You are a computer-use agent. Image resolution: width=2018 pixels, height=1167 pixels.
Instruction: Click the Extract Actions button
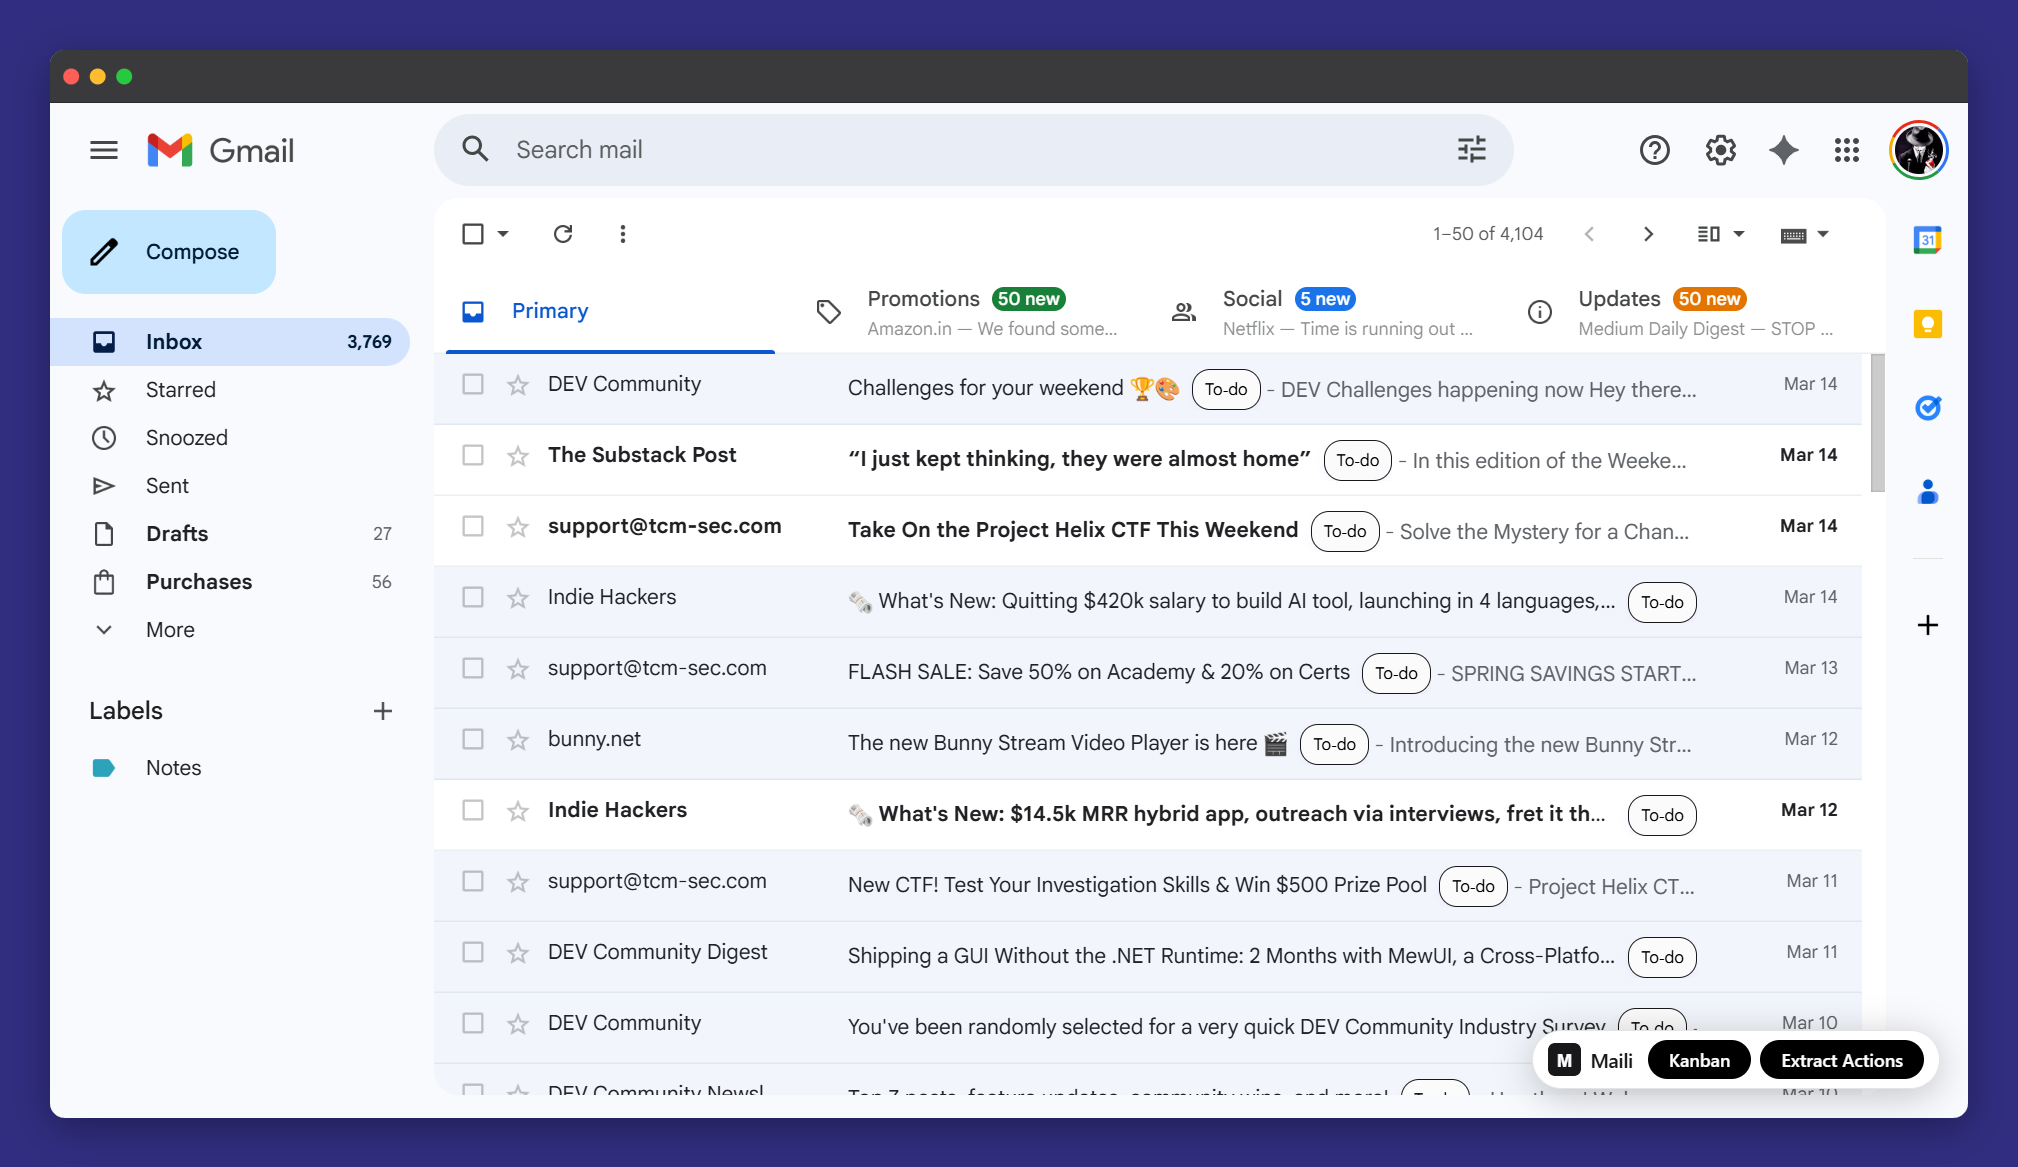(x=1842, y=1059)
